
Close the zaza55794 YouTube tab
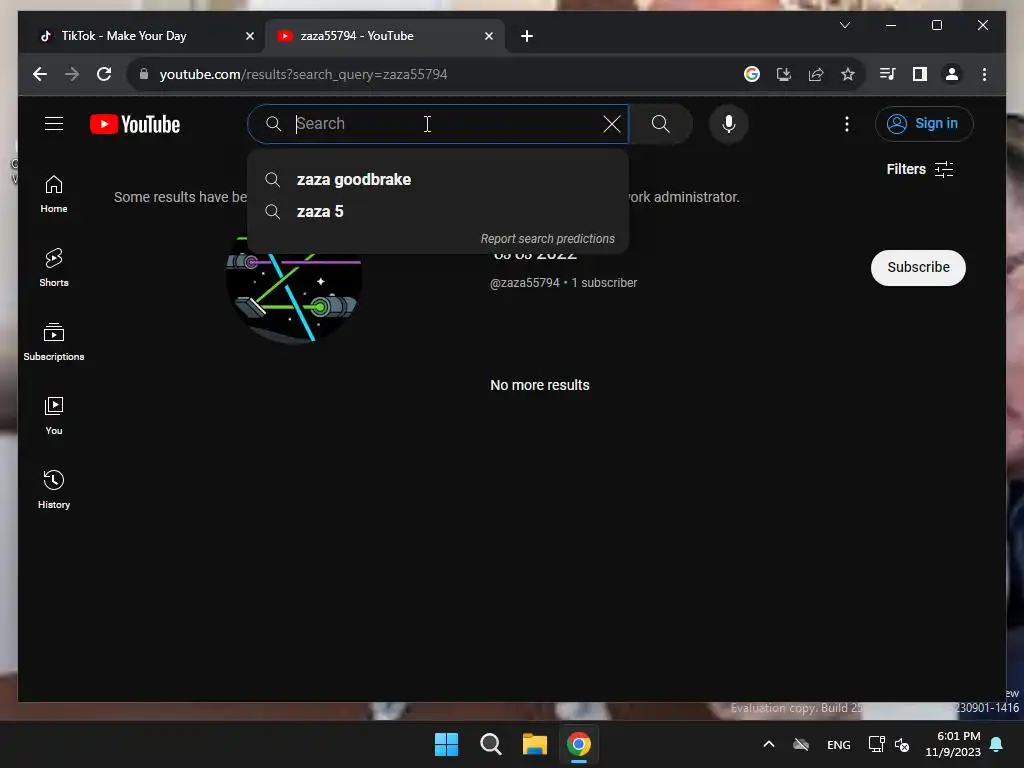coord(488,36)
